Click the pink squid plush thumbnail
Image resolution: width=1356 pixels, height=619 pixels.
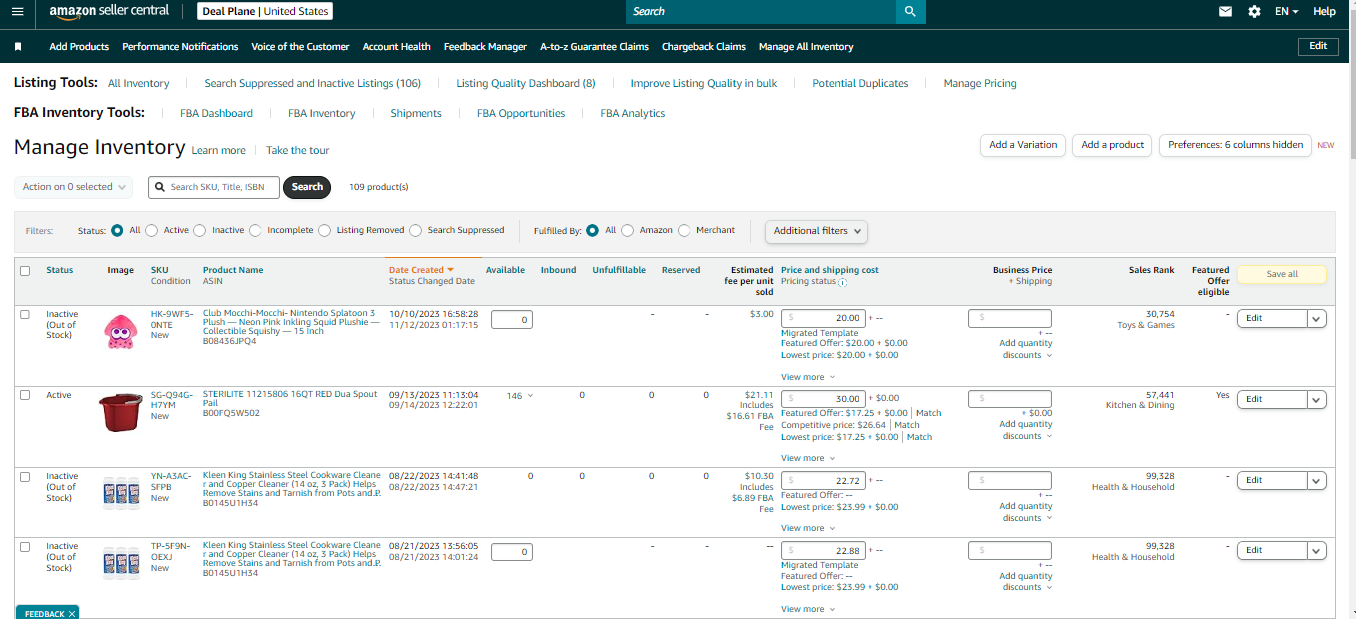(x=121, y=331)
